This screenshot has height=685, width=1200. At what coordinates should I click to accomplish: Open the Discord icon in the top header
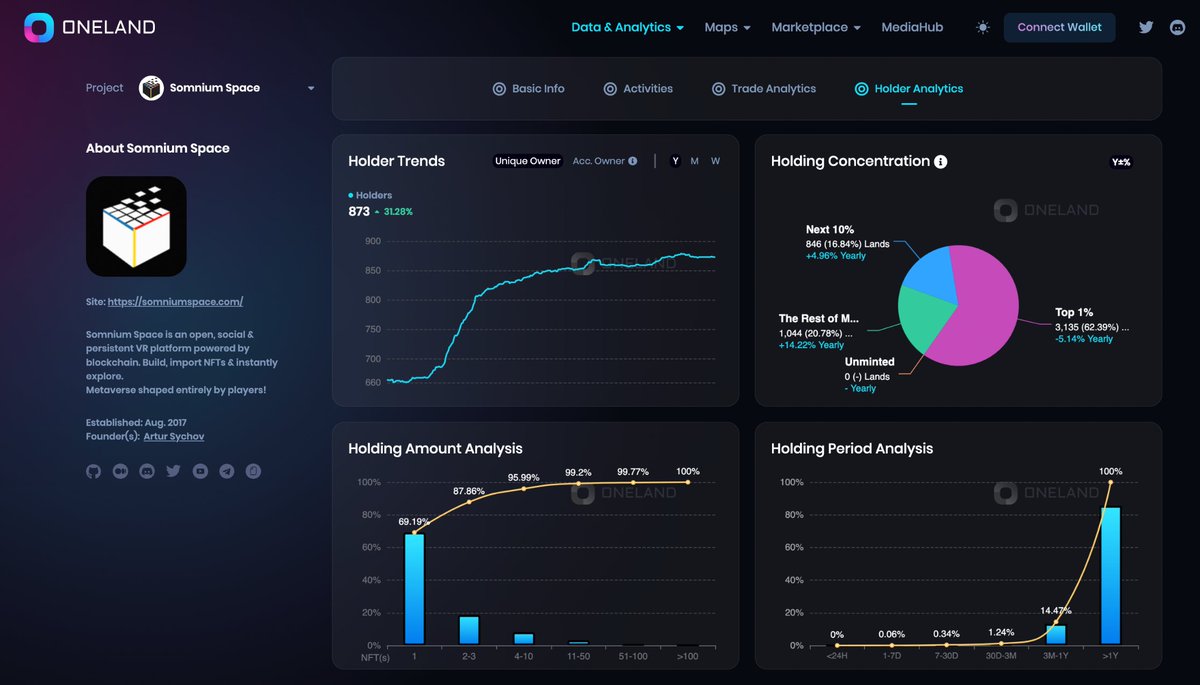pos(1177,28)
